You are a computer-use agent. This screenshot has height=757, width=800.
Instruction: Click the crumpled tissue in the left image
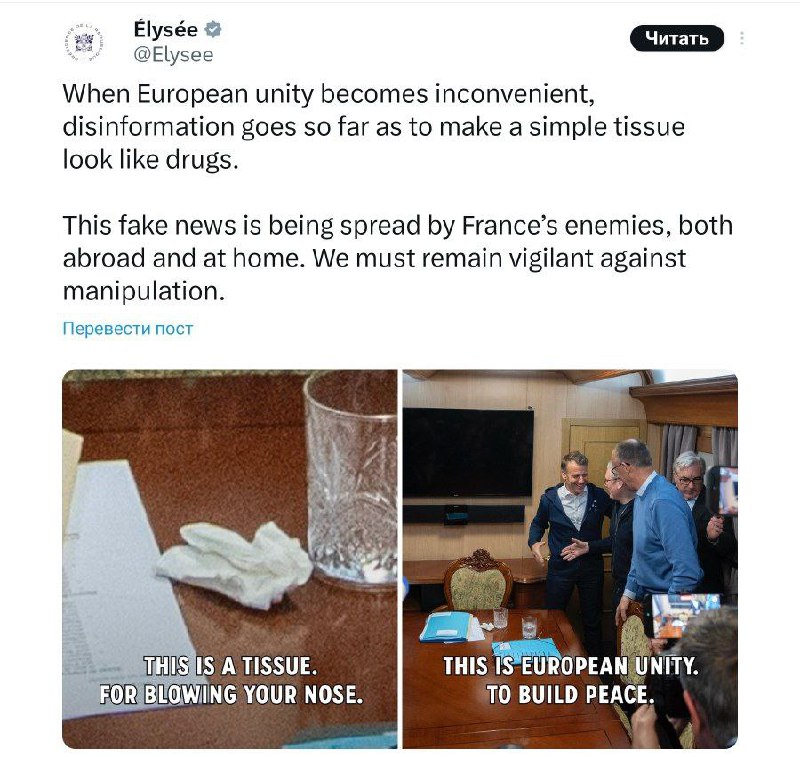point(235,564)
